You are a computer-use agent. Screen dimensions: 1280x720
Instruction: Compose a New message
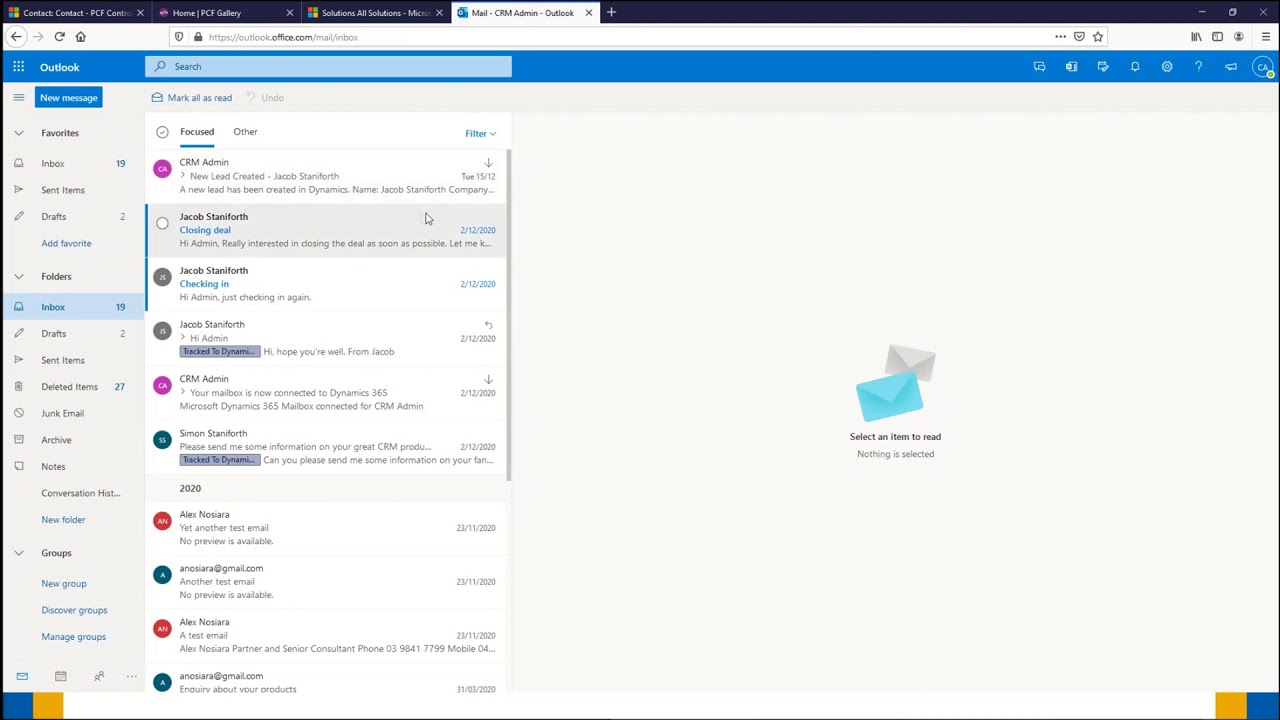coord(69,98)
